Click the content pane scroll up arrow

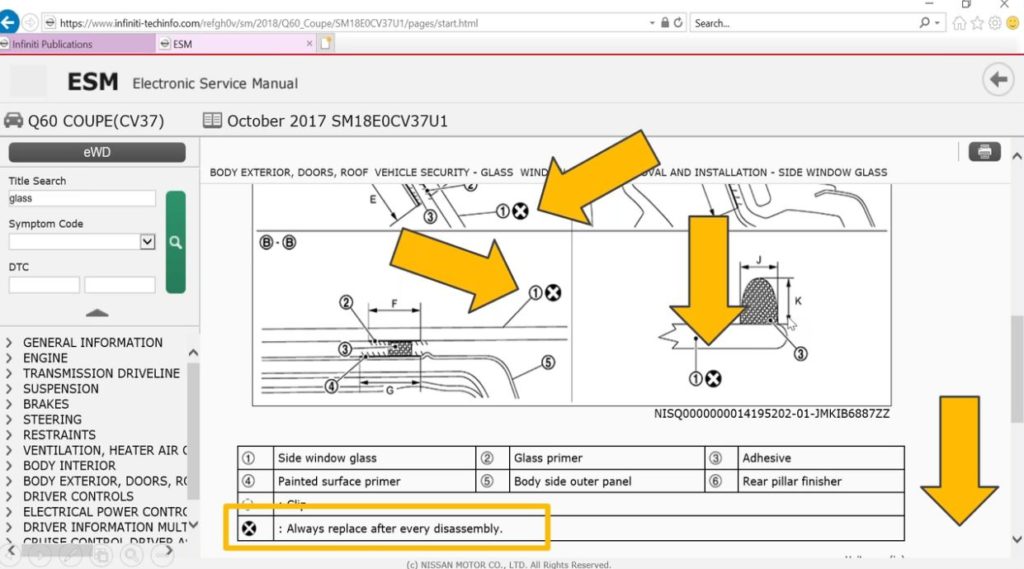click(1017, 156)
